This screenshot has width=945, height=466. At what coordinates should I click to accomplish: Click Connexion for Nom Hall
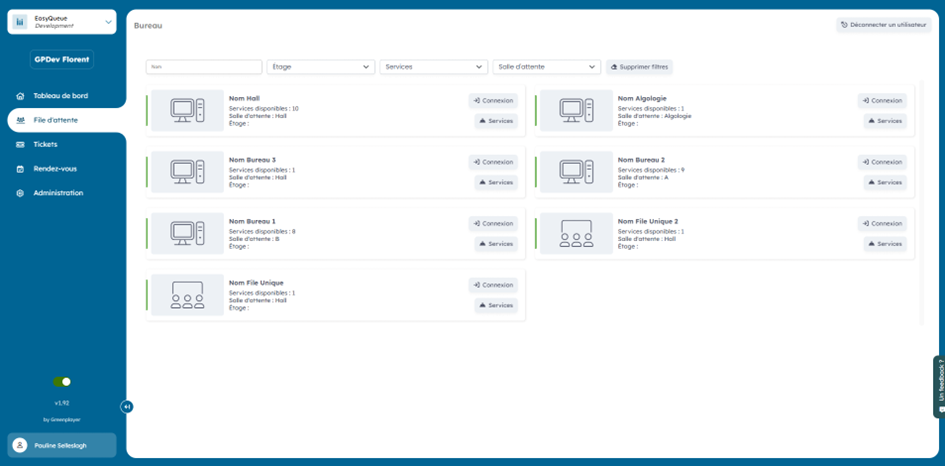(493, 100)
